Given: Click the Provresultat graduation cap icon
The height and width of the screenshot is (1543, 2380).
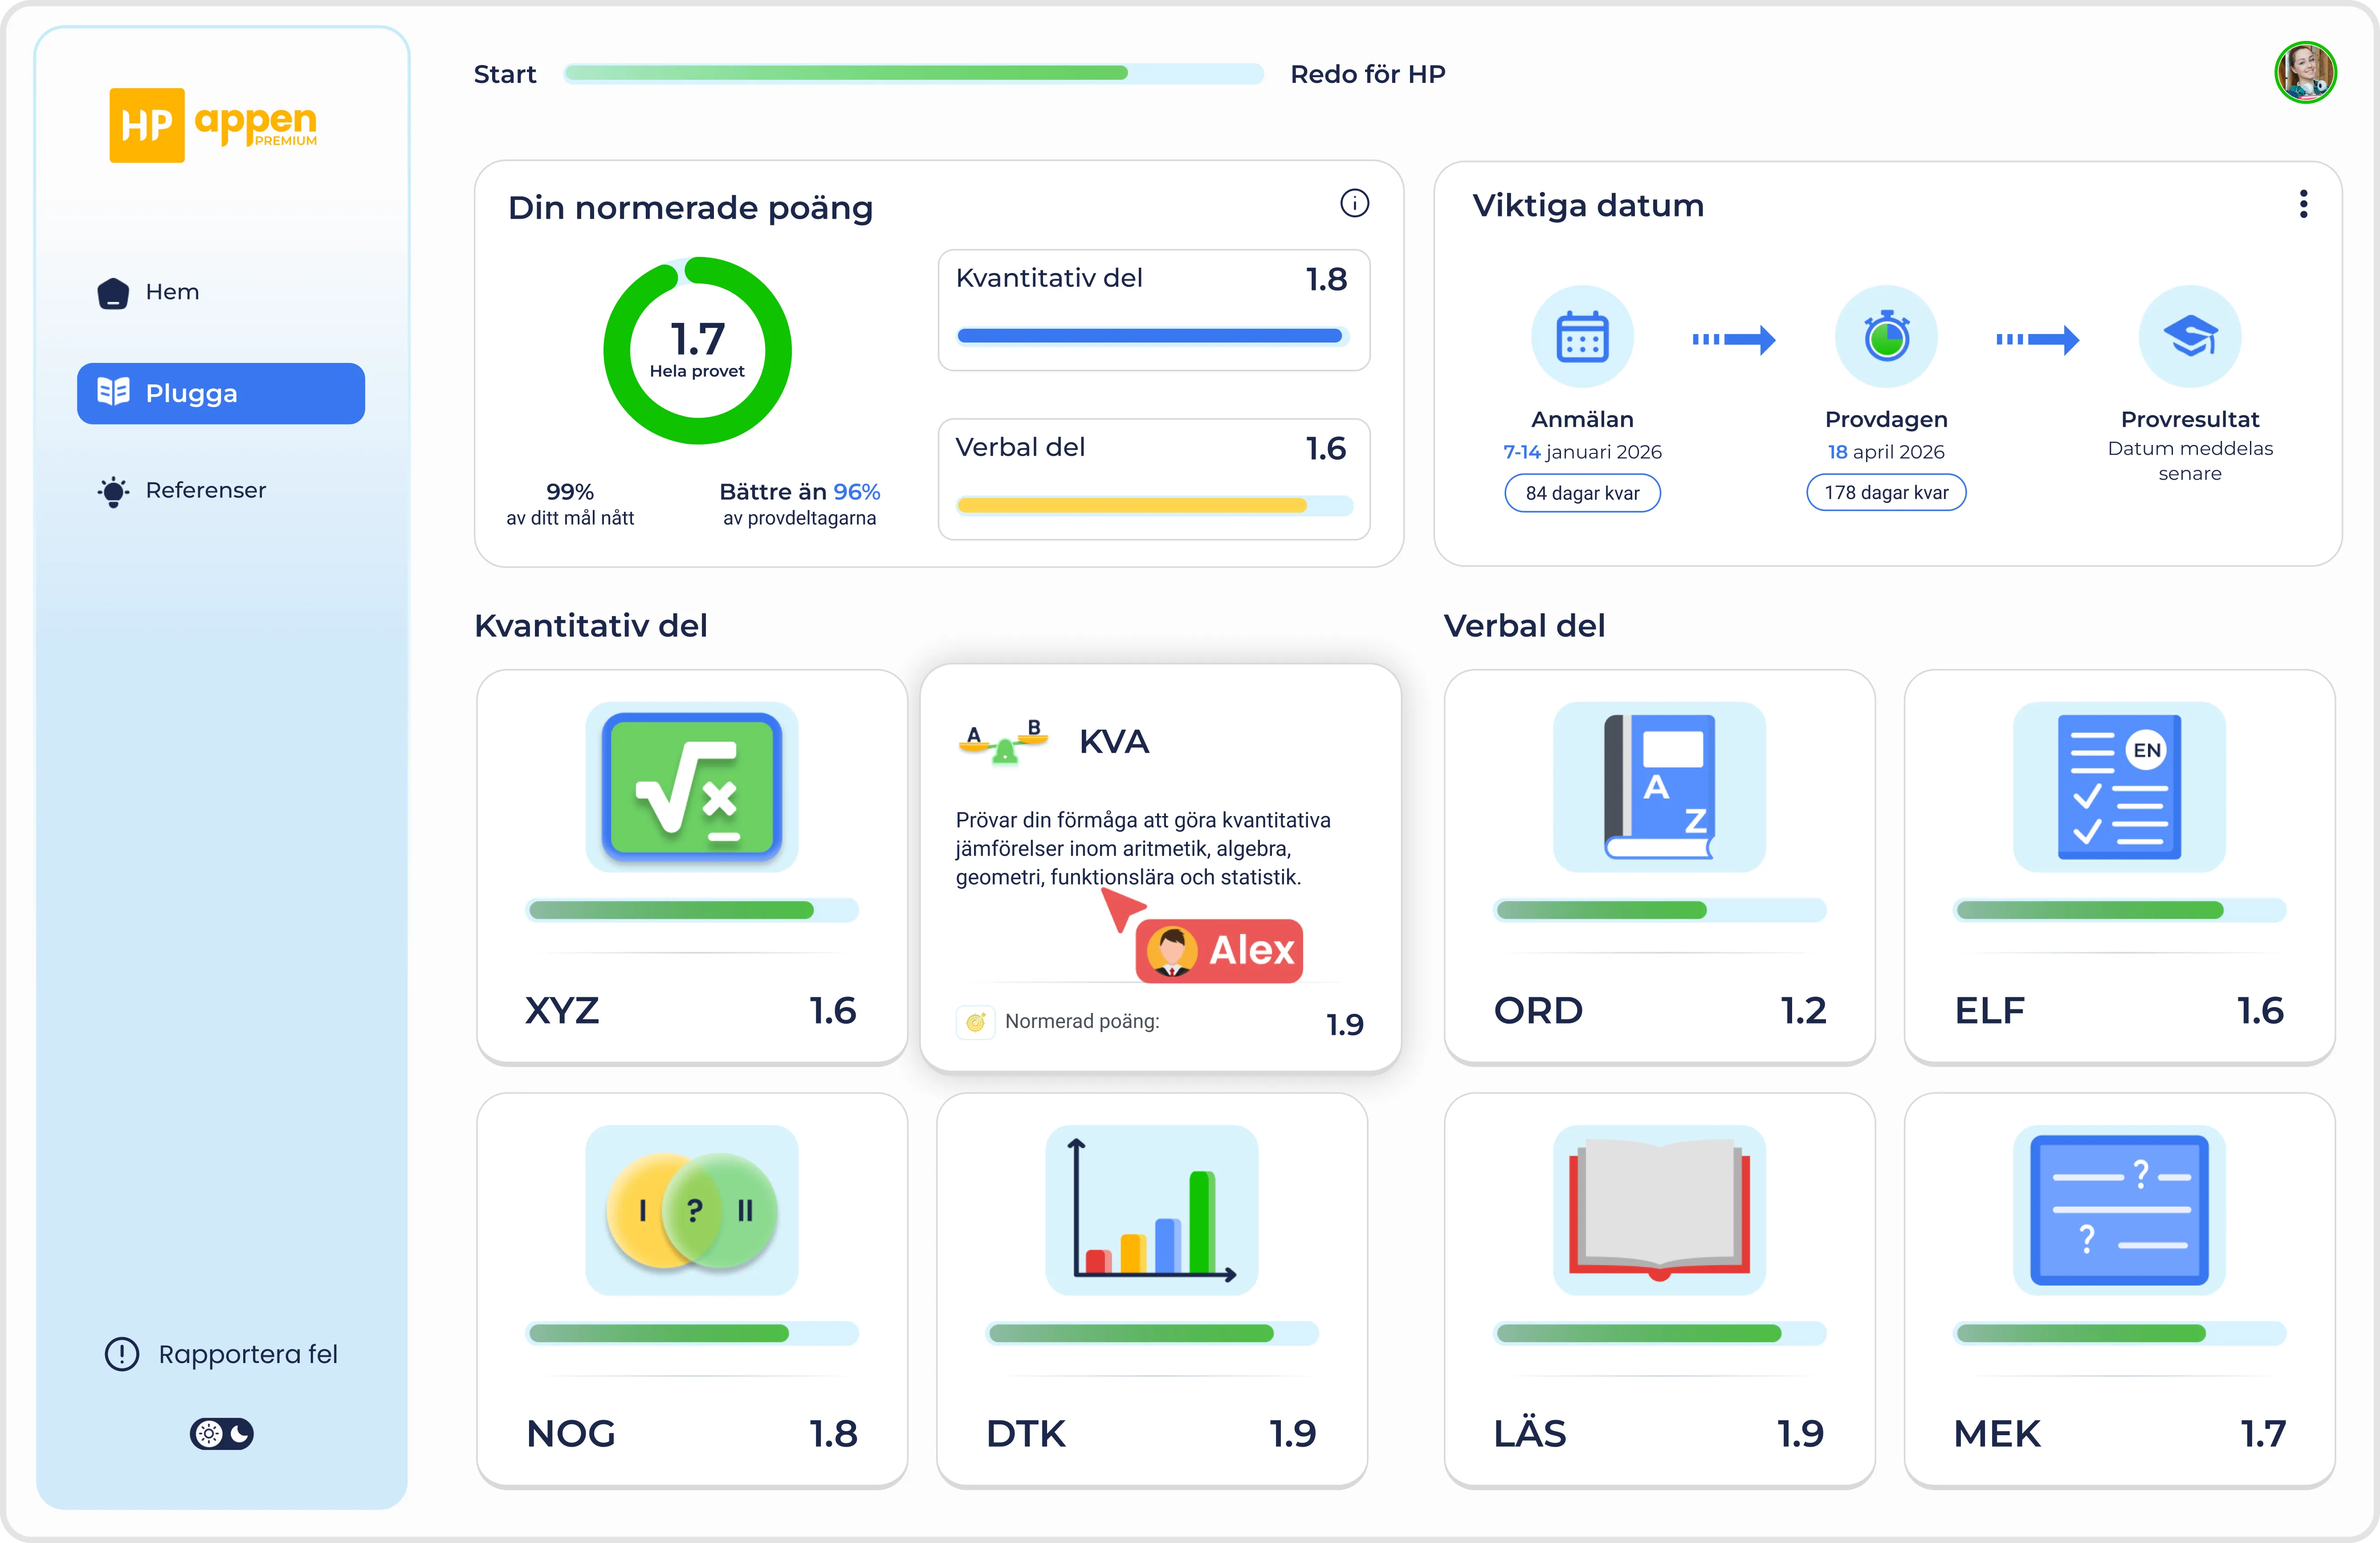Looking at the screenshot, I should 2189,337.
